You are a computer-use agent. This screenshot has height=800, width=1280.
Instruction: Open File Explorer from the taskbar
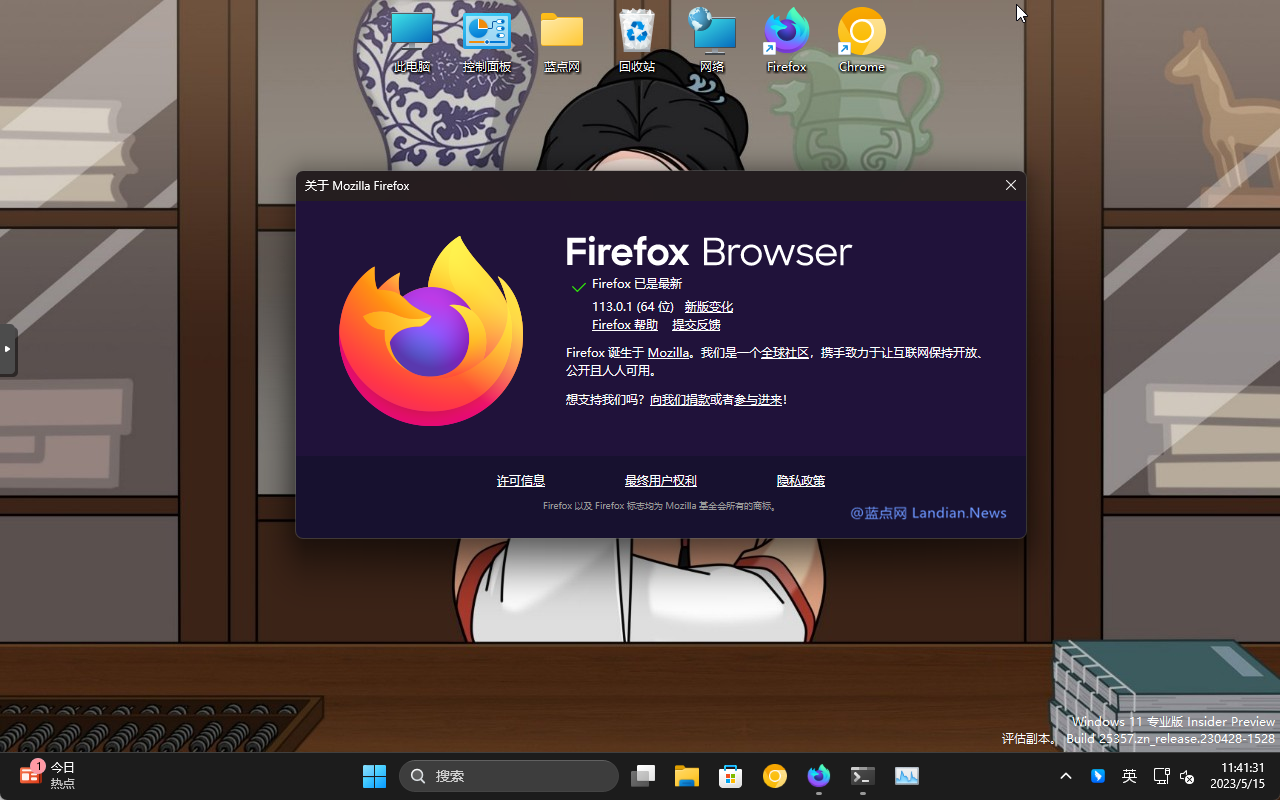click(x=687, y=776)
